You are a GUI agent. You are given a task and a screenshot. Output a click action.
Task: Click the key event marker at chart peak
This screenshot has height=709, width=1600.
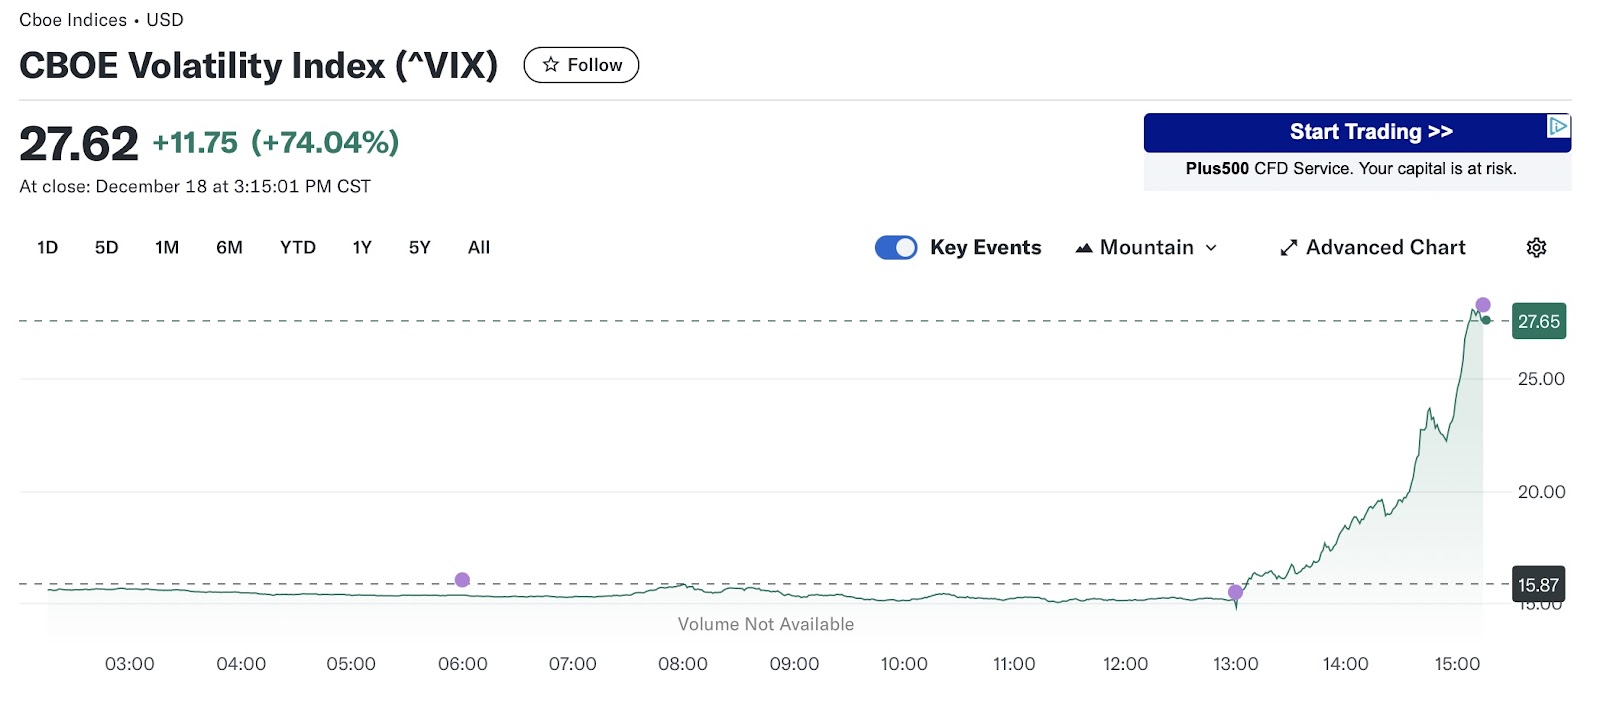(1483, 305)
